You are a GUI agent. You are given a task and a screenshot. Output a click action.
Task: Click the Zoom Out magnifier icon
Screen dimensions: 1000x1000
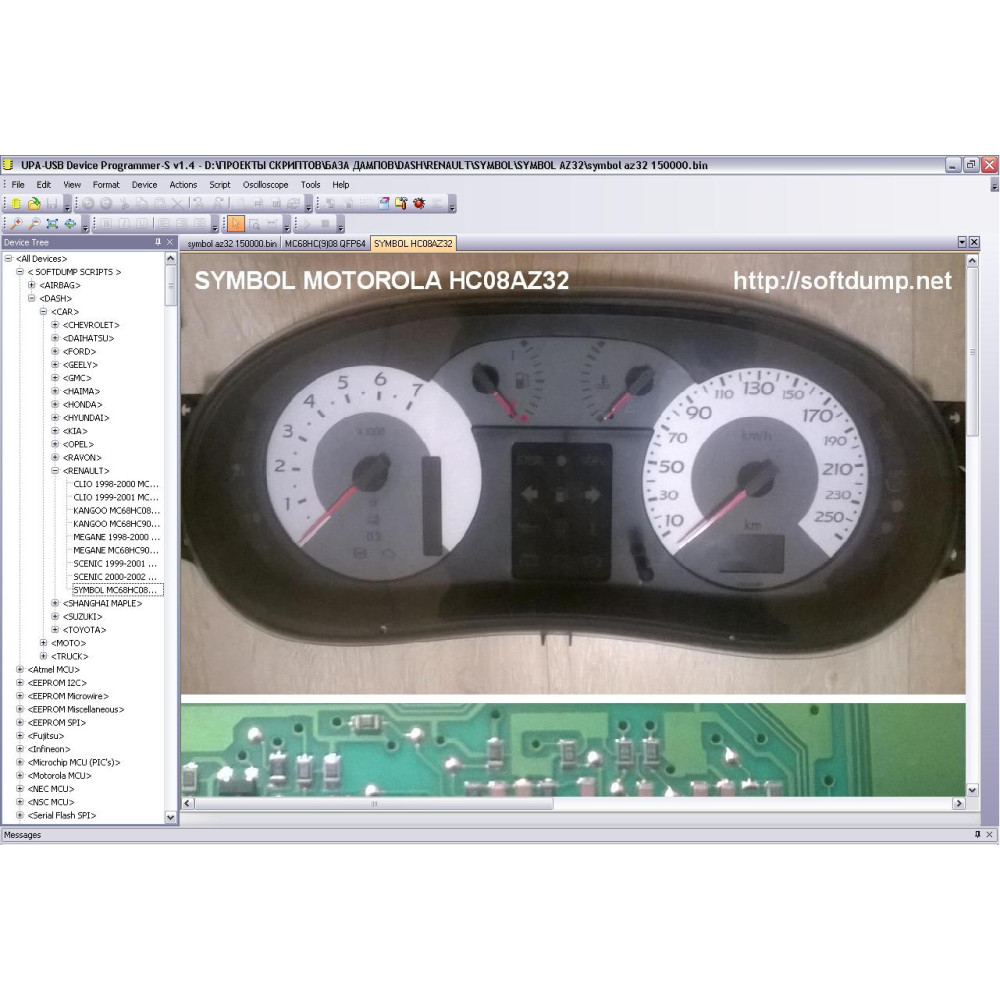point(34,224)
